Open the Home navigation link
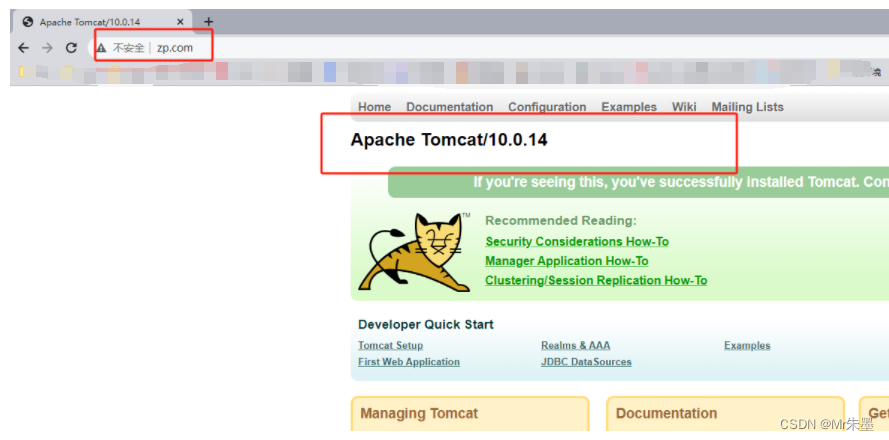Viewport: 889px width, 440px height. (x=374, y=107)
